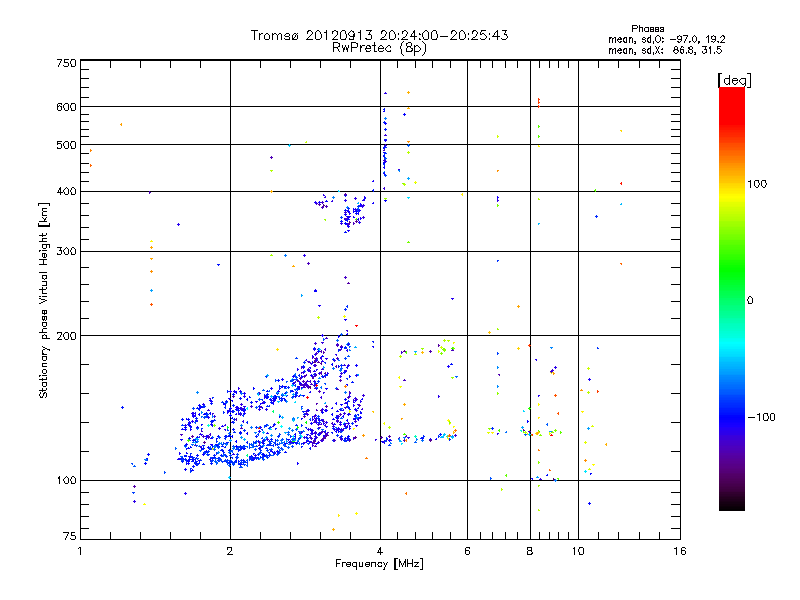Click the x-axis tick label '6'
The width and height of the screenshot is (800, 600).
[x=468, y=551]
